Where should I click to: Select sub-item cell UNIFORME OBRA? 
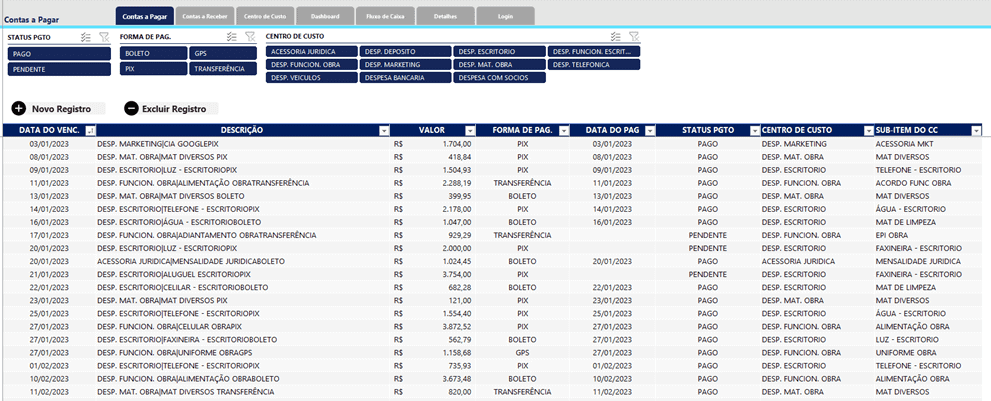(928, 352)
